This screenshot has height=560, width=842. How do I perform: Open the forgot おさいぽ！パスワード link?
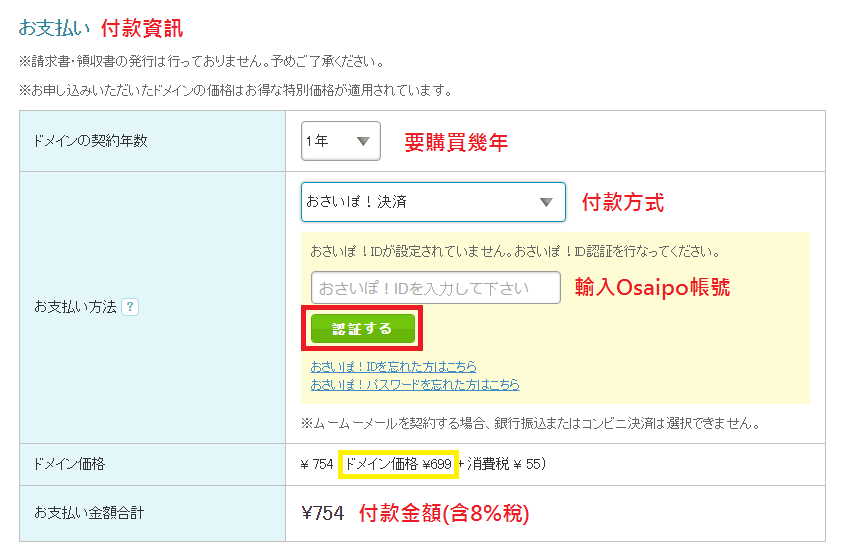[x=415, y=384]
